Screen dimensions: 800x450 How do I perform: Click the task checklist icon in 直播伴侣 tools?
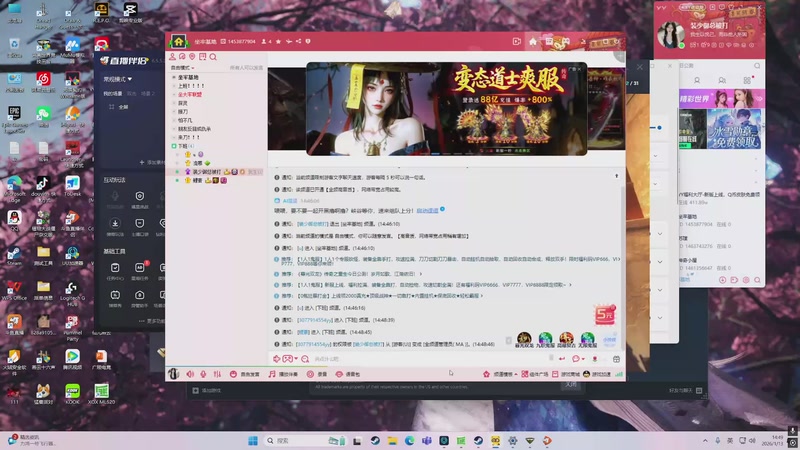click(115, 268)
